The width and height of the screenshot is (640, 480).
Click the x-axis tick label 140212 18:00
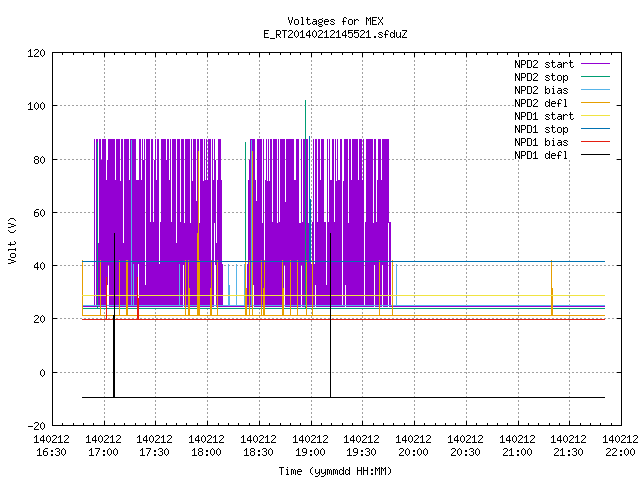[x=207, y=445]
